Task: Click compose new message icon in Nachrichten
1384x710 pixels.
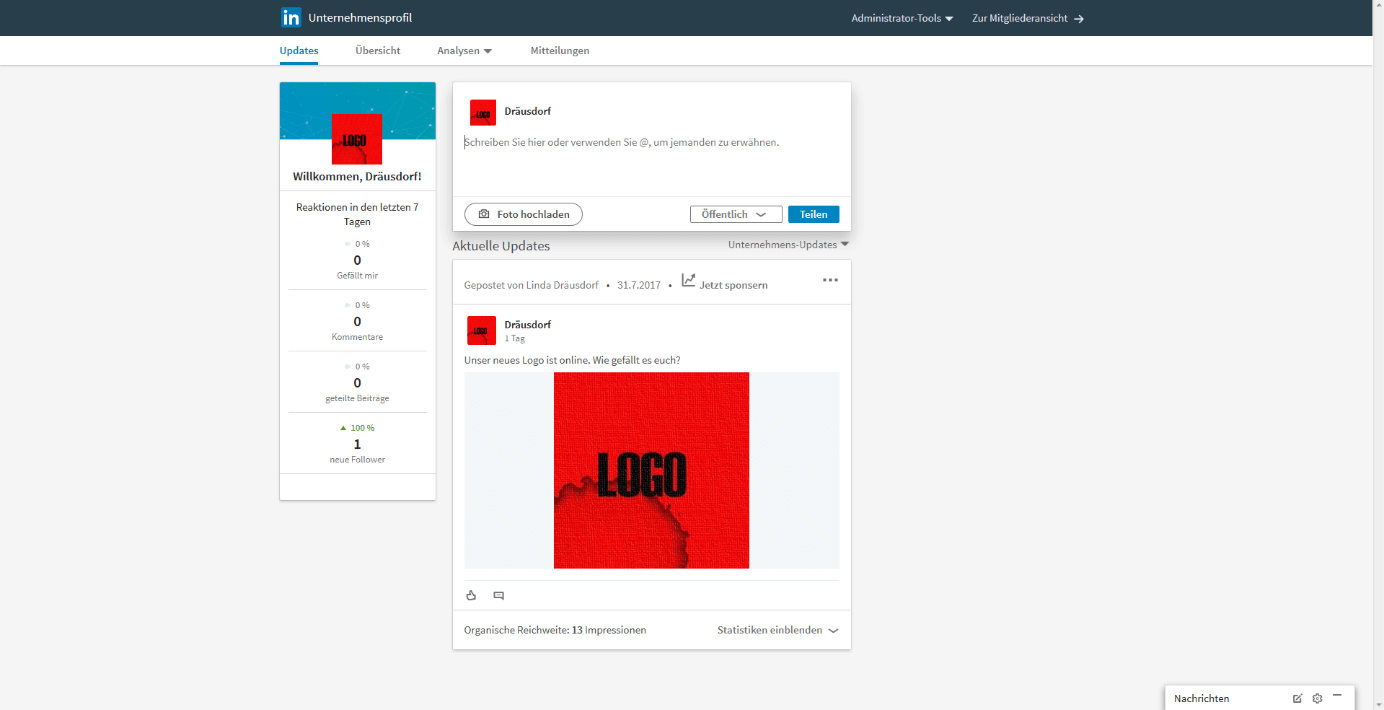Action: pos(1297,698)
